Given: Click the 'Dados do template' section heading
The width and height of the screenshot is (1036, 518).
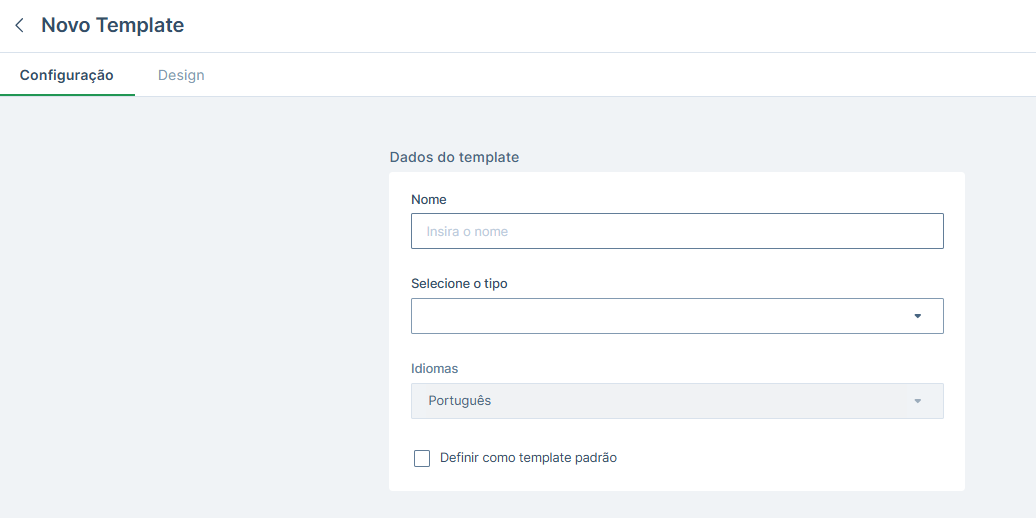Looking at the screenshot, I should (x=454, y=157).
